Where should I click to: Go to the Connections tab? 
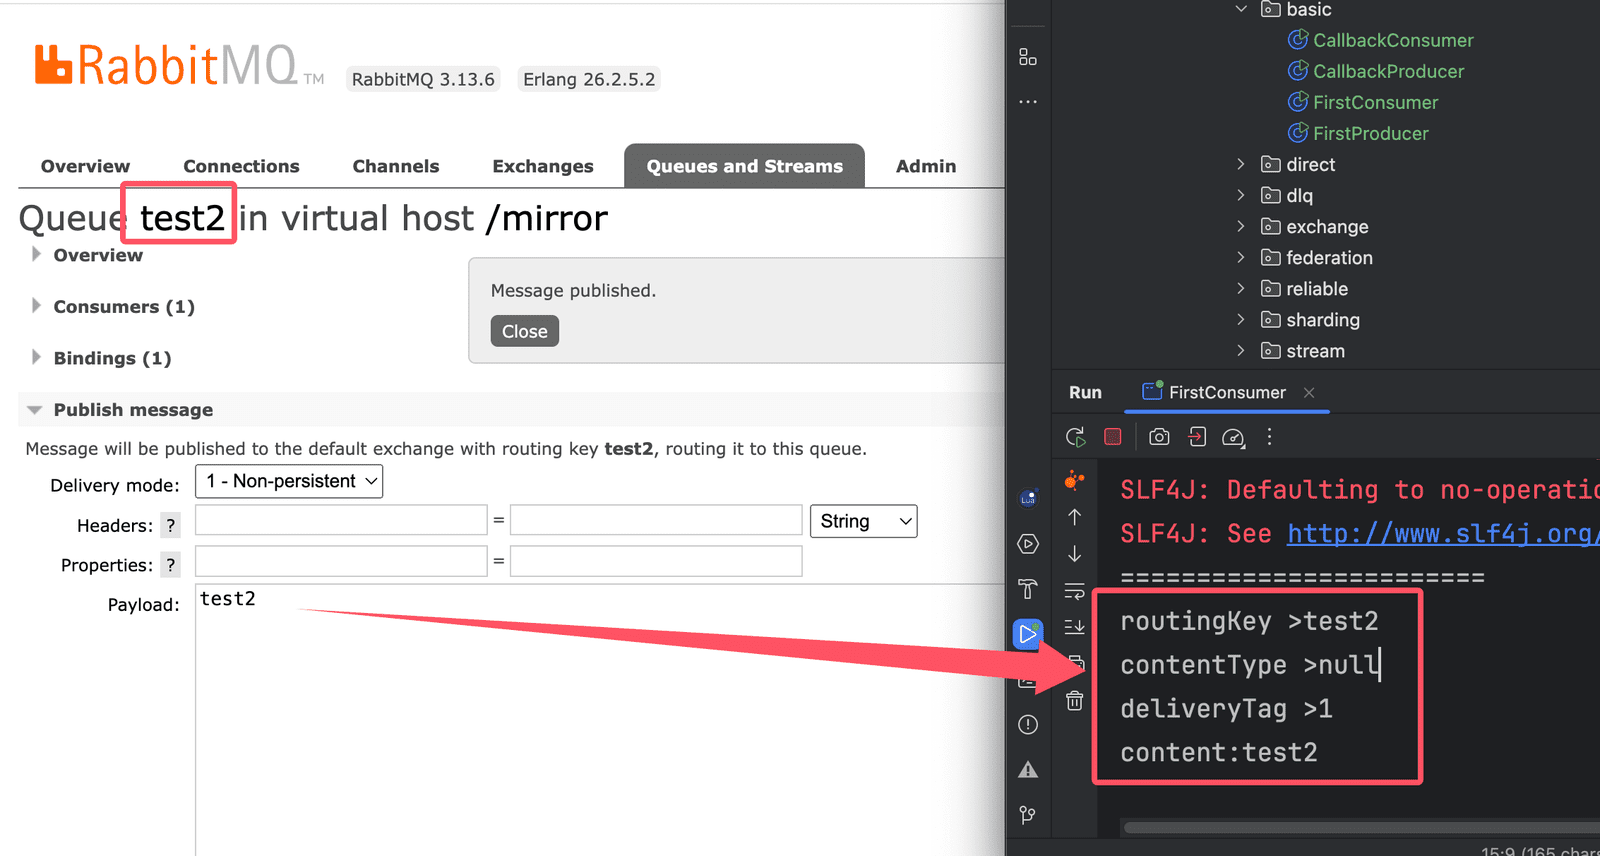coord(241,166)
